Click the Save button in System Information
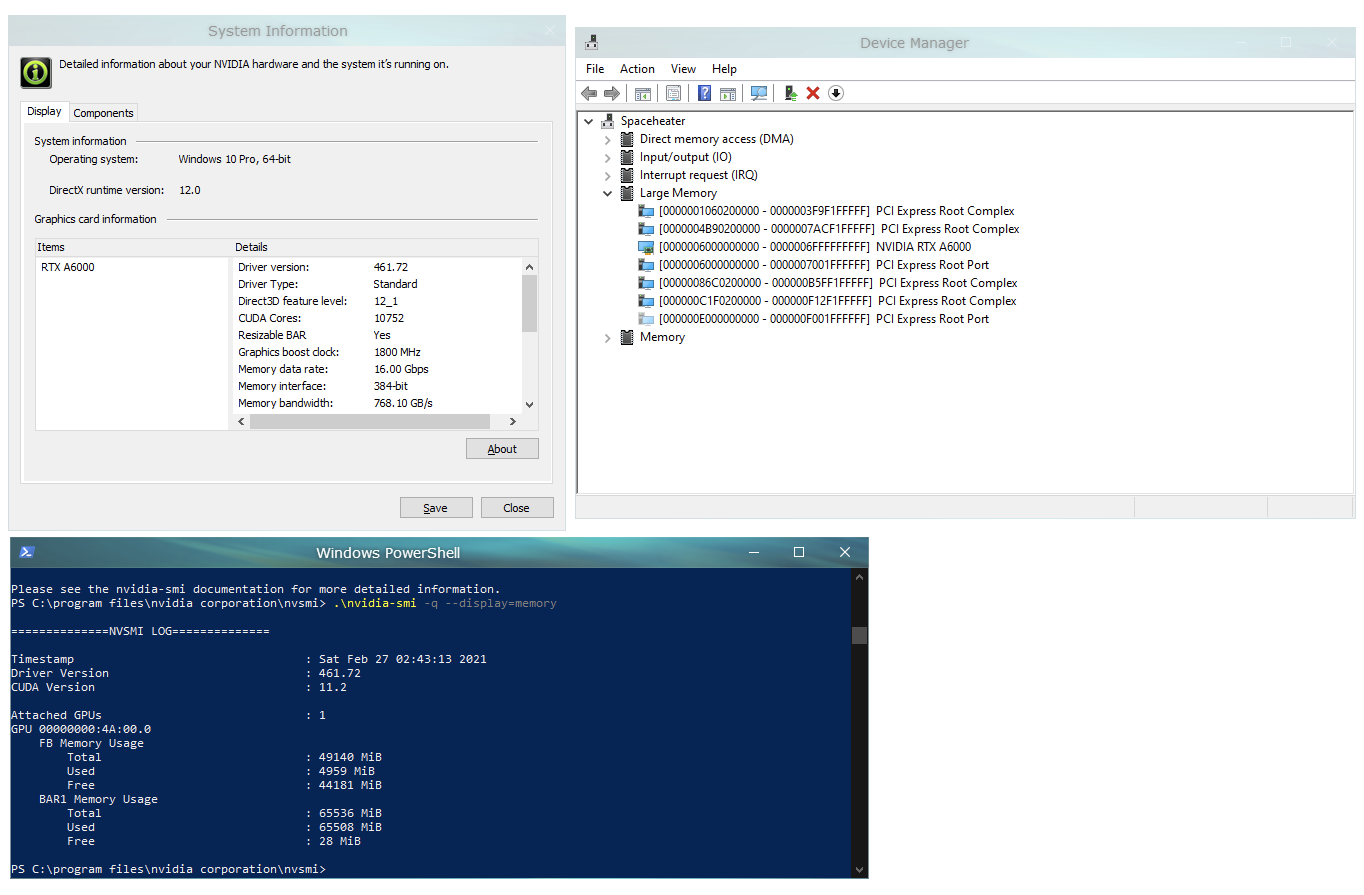 point(435,508)
